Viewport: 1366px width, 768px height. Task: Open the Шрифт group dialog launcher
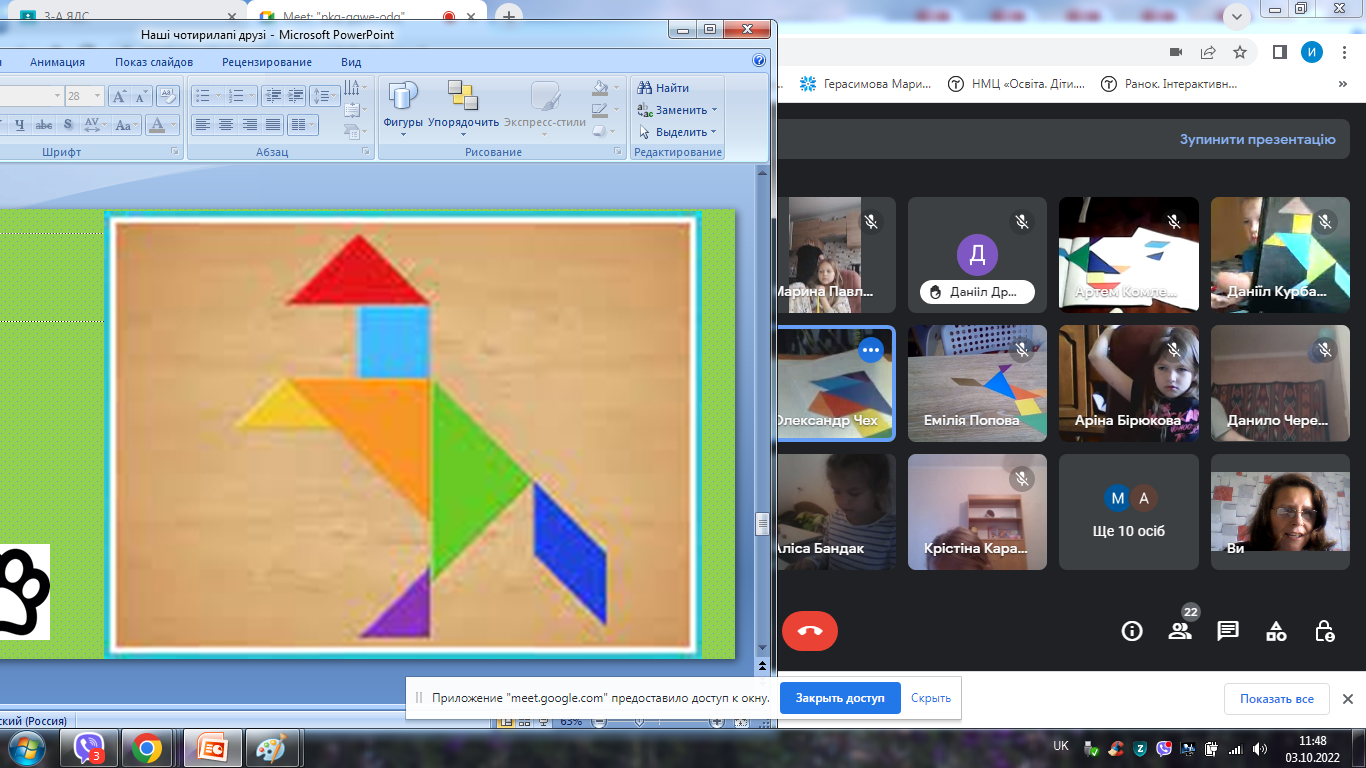coord(175,152)
